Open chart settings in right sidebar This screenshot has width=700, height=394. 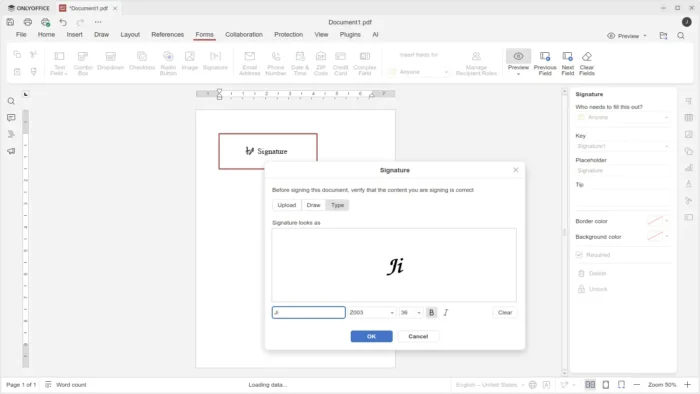pos(689,168)
